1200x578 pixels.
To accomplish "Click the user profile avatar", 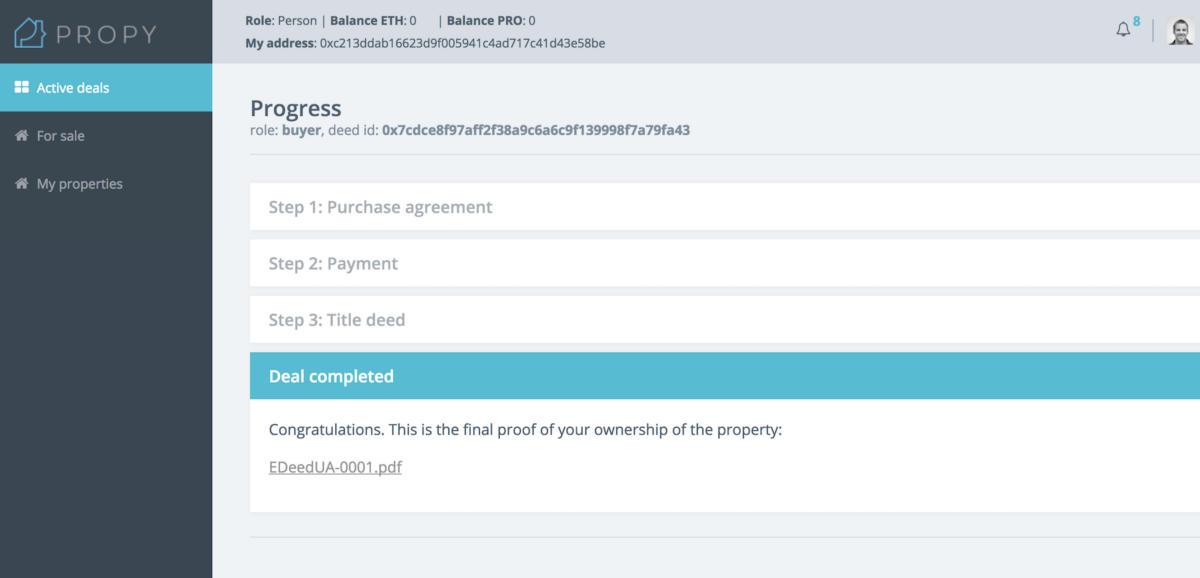I will pyautogui.click(x=1181, y=31).
